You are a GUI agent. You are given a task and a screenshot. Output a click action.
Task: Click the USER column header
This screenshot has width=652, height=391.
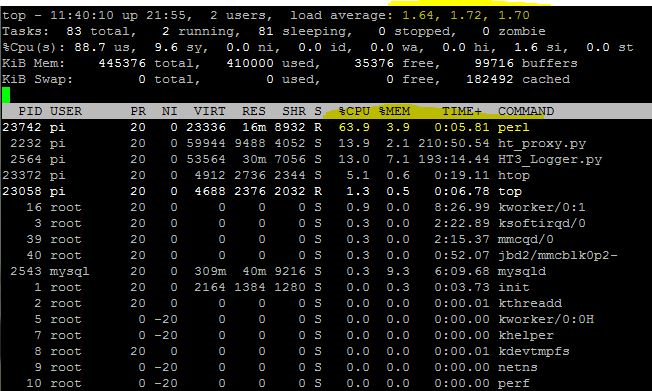[66, 111]
